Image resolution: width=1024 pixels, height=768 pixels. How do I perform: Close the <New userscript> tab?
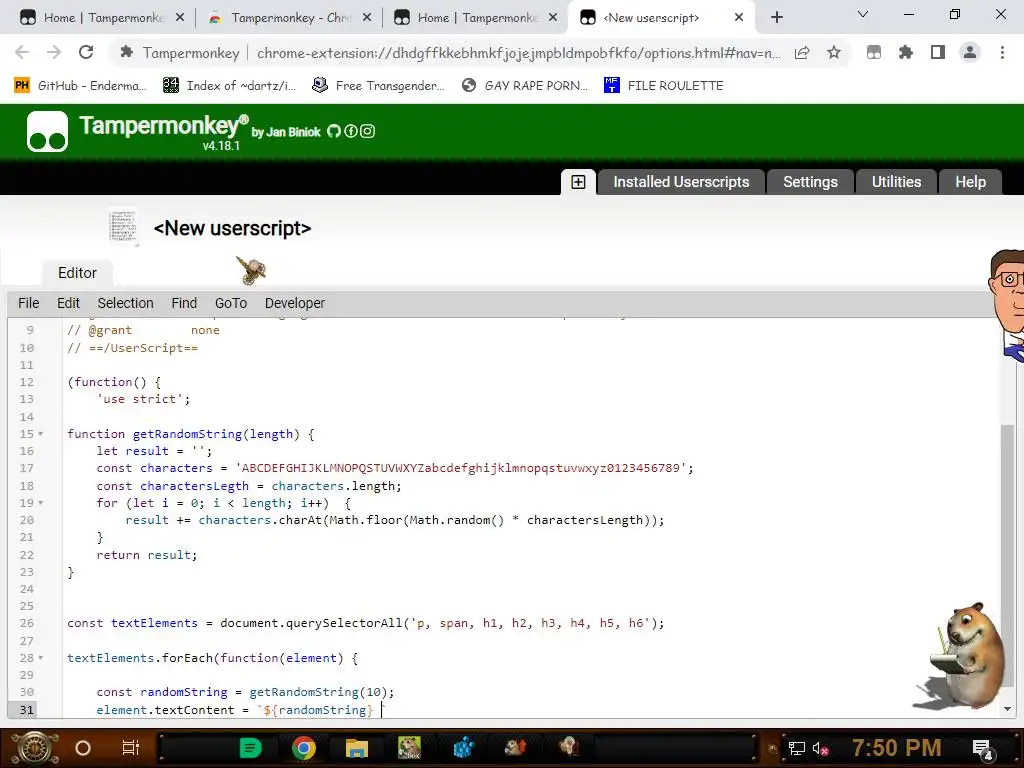pos(739,18)
